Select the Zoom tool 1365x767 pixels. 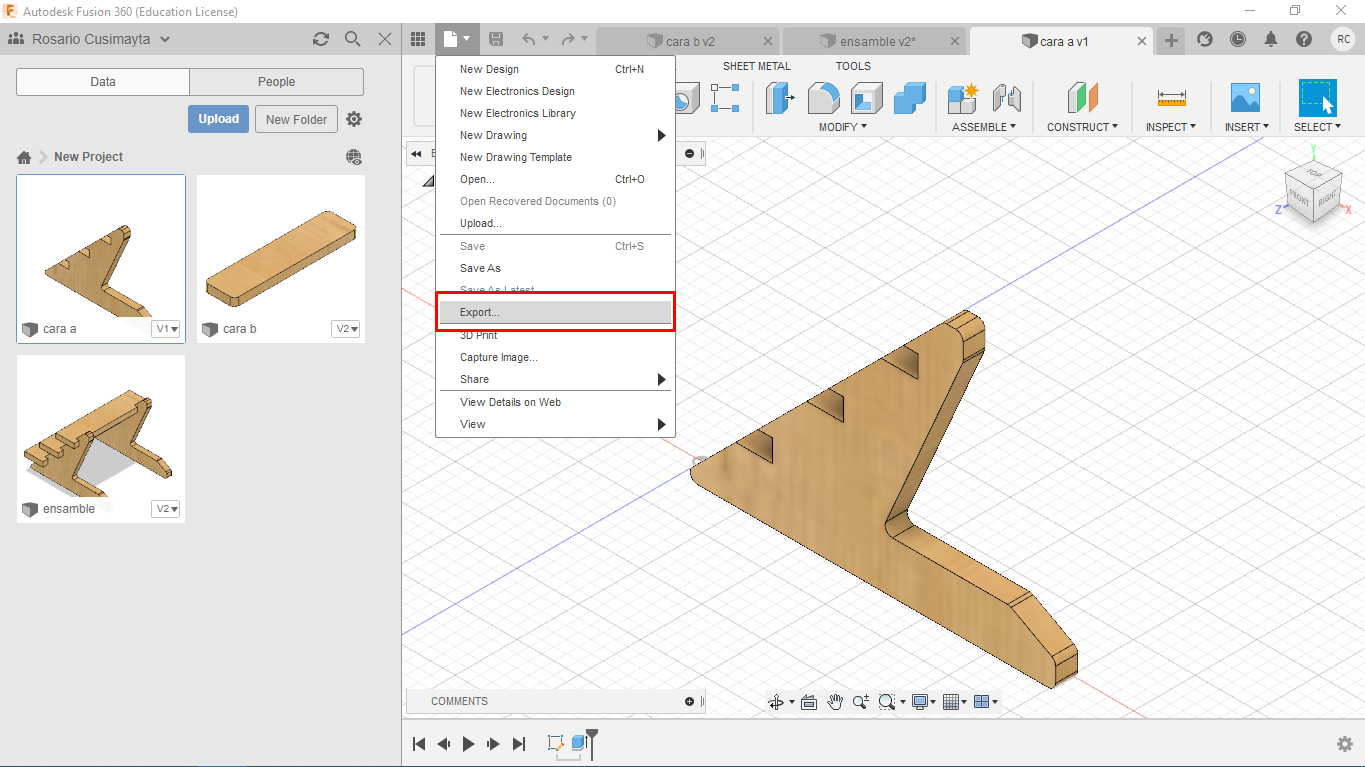(x=861, y=702)
